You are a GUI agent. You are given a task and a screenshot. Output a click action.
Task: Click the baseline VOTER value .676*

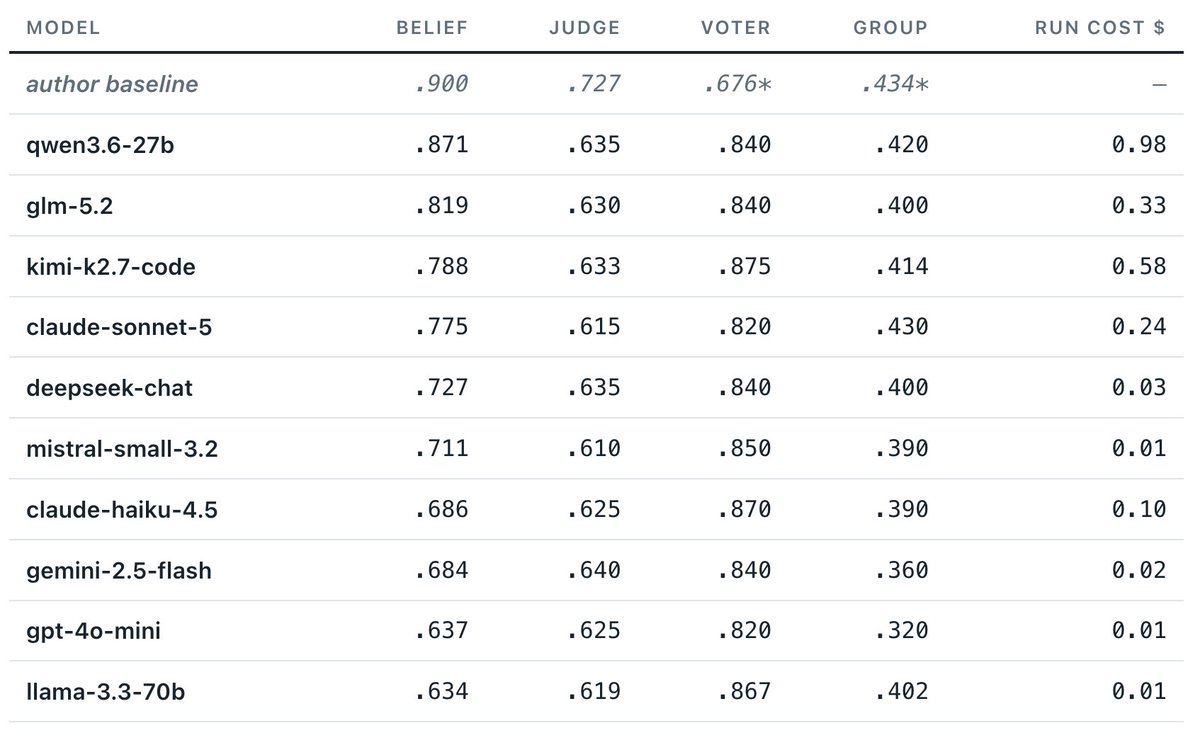point(736,84)
